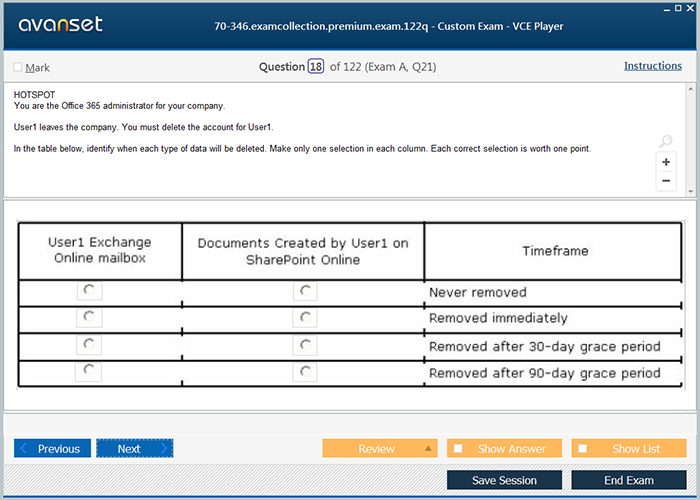Viewport: 700px width, 500px height.
Task: Open the Instructions link
Action: [653, 66]
